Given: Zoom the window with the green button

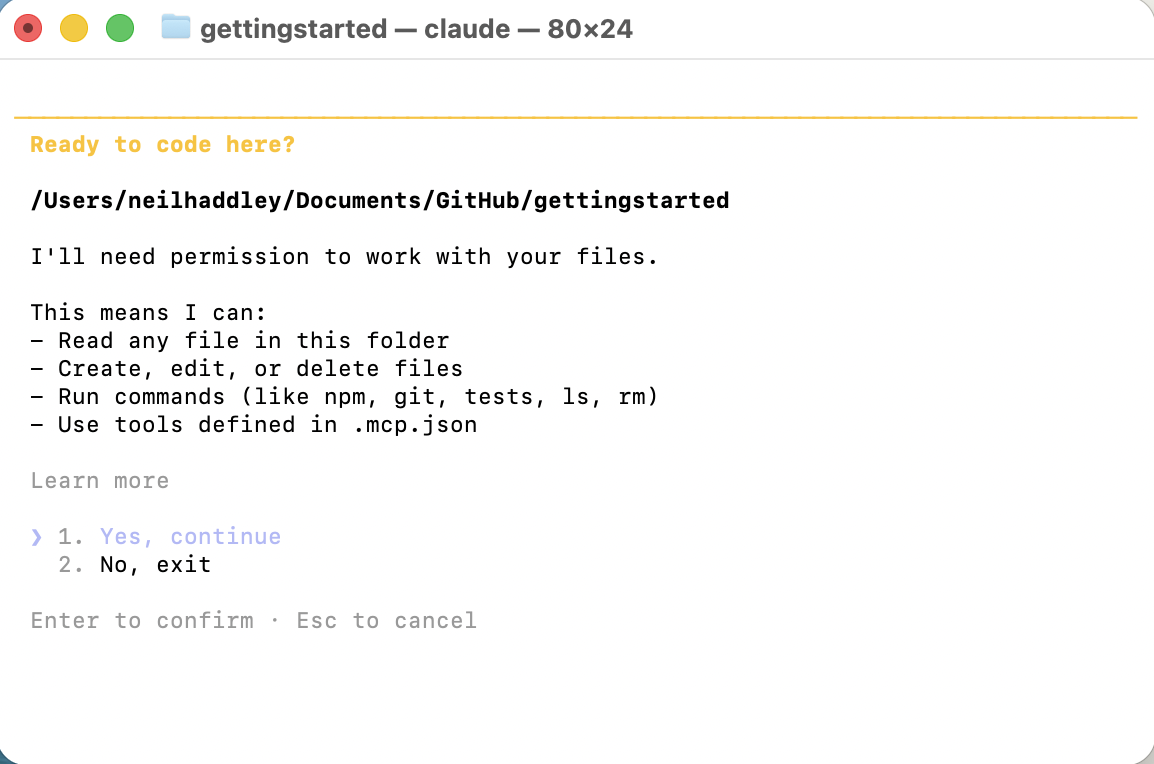Looking at the screenshot, I should tap(120, 28).
